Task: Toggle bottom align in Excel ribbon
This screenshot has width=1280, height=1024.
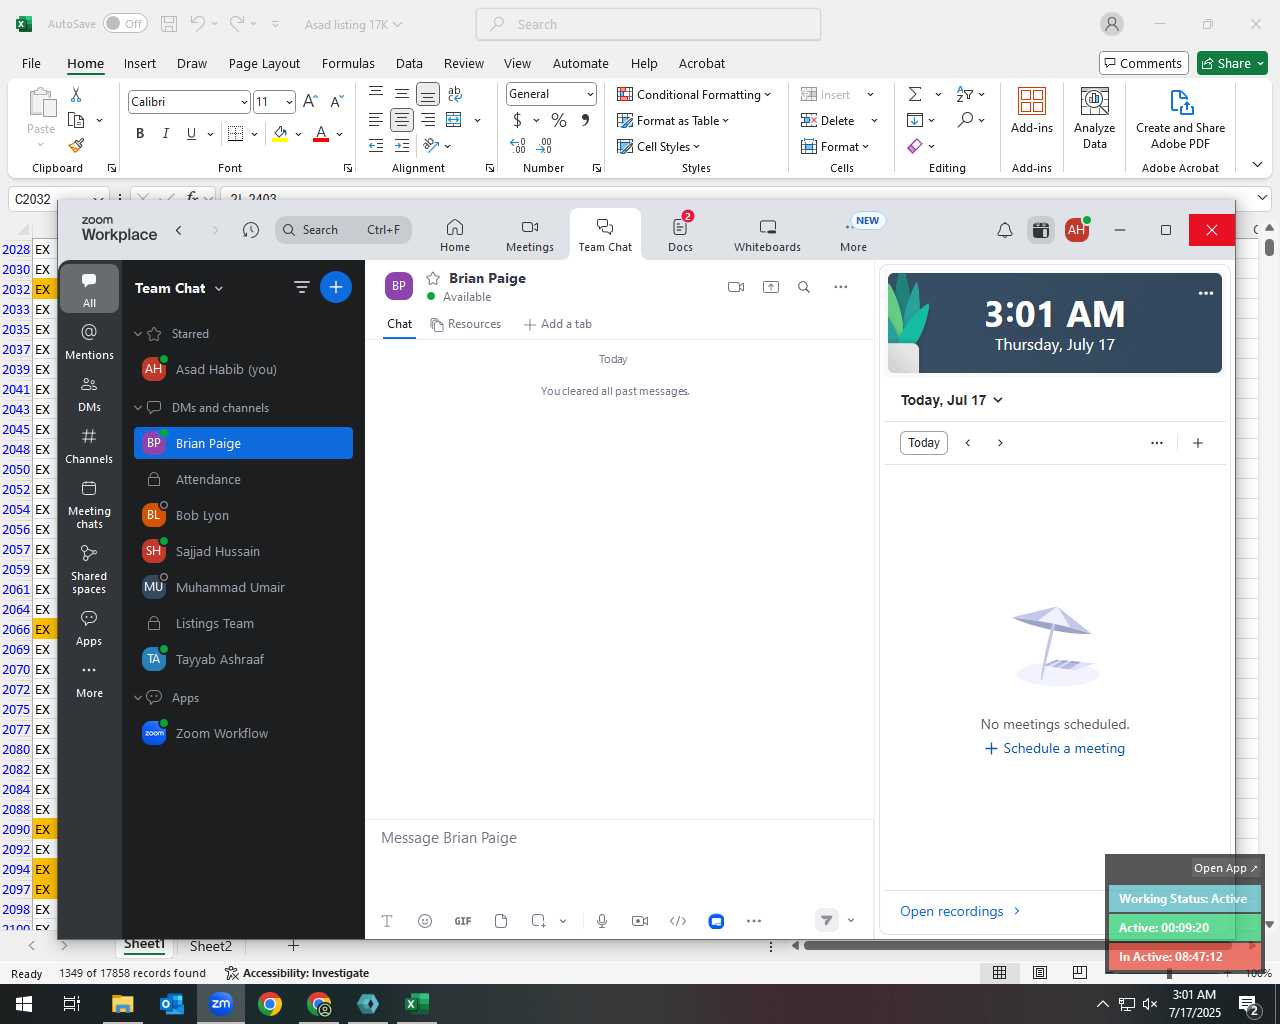Action: coord(427,94)
